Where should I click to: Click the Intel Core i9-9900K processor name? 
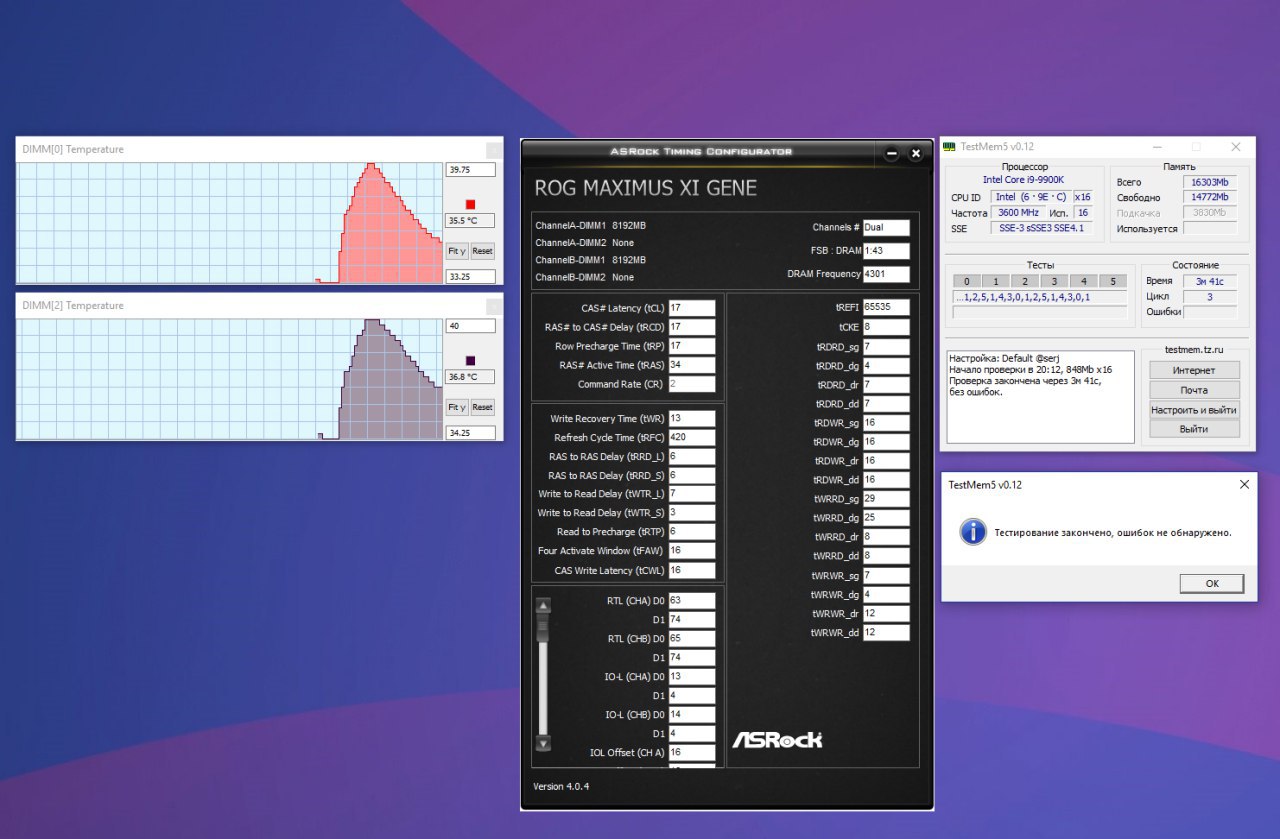[1024, 180]
